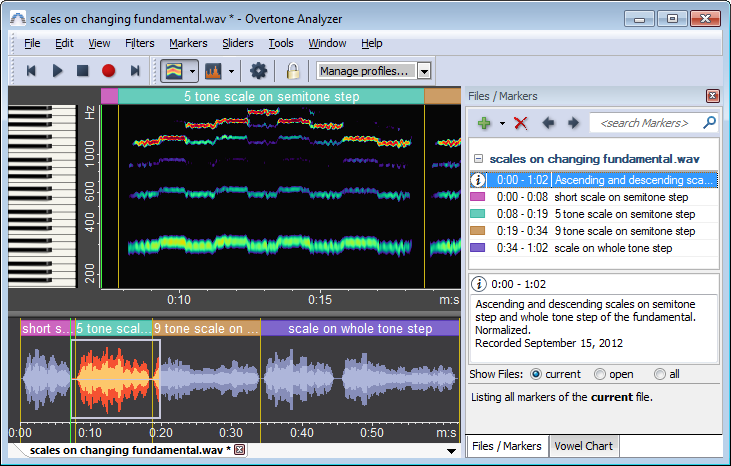Click 9 tone scale on marker in overview

[x=207, y=328]
